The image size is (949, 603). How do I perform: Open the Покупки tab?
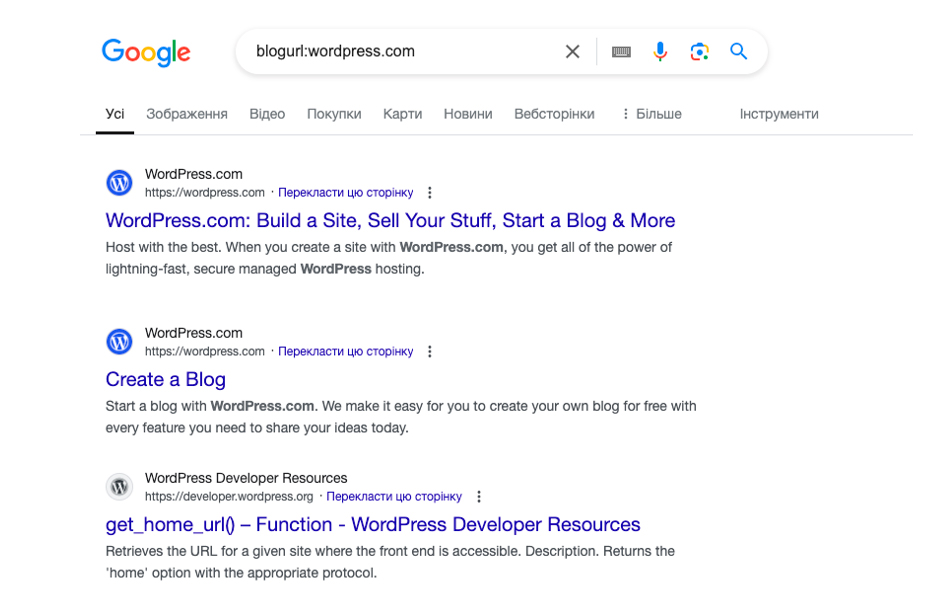(334, 114)
